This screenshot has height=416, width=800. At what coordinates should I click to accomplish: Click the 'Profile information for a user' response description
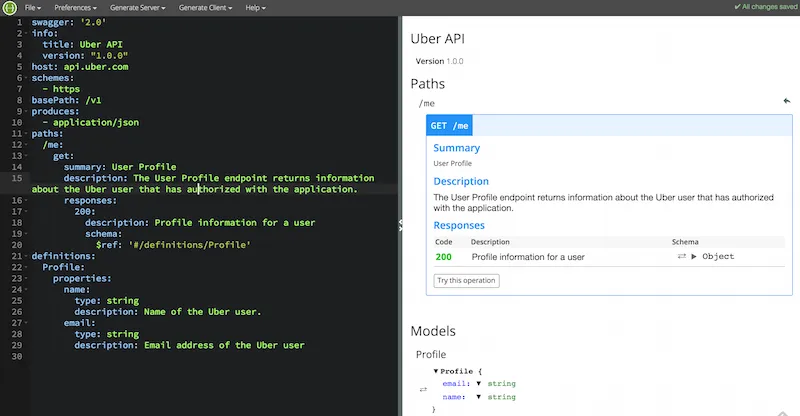pos(528,257)
